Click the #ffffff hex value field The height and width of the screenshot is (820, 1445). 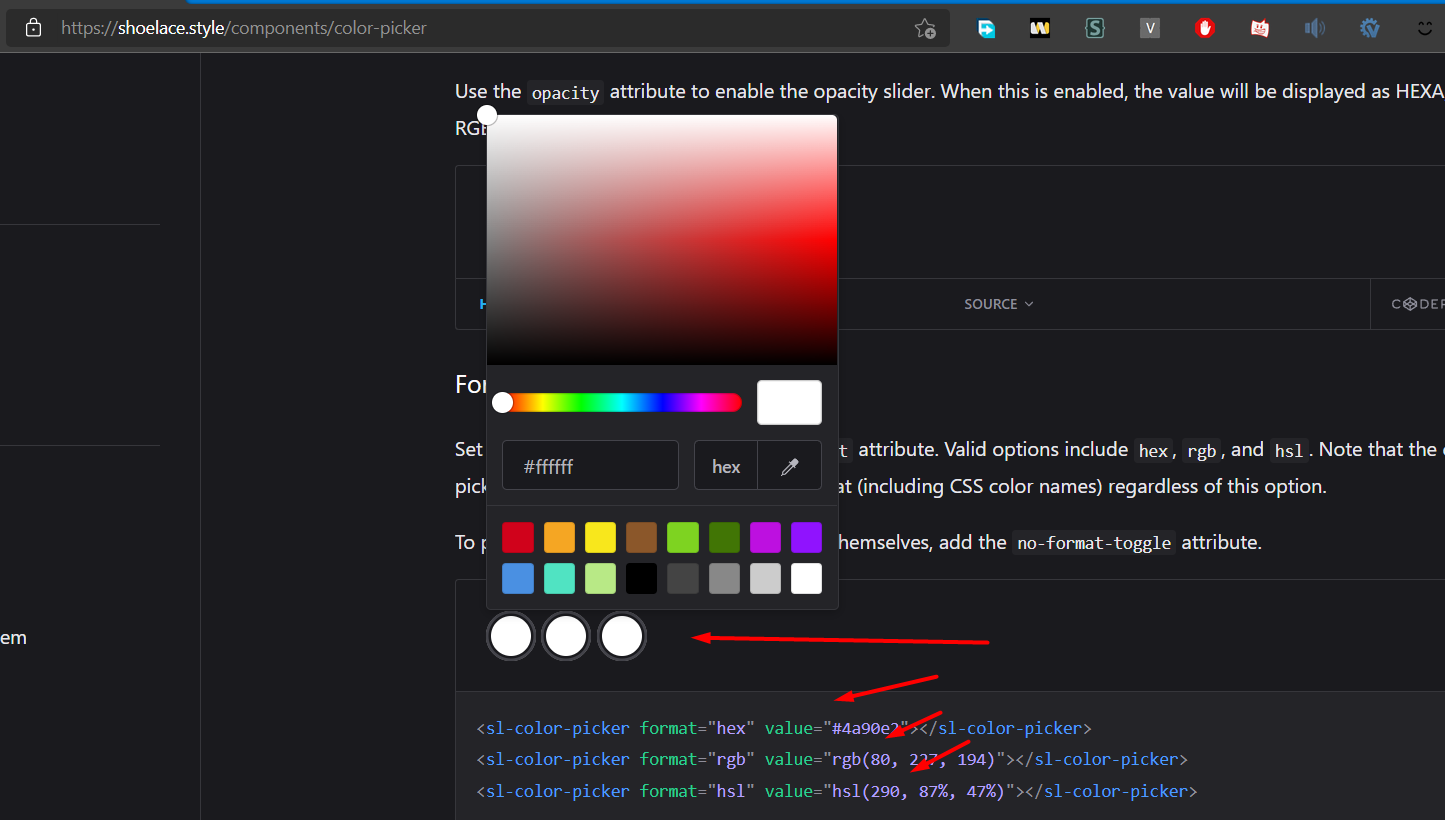pos(590,465)
